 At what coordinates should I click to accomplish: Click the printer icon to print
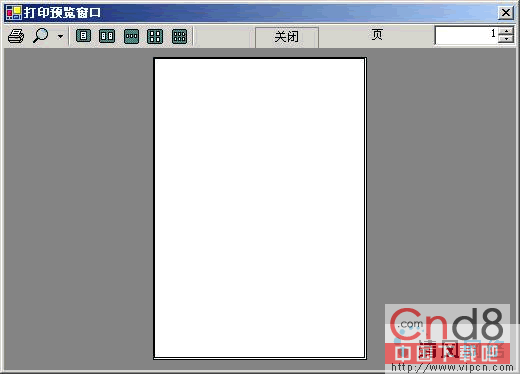click(16, 36)
